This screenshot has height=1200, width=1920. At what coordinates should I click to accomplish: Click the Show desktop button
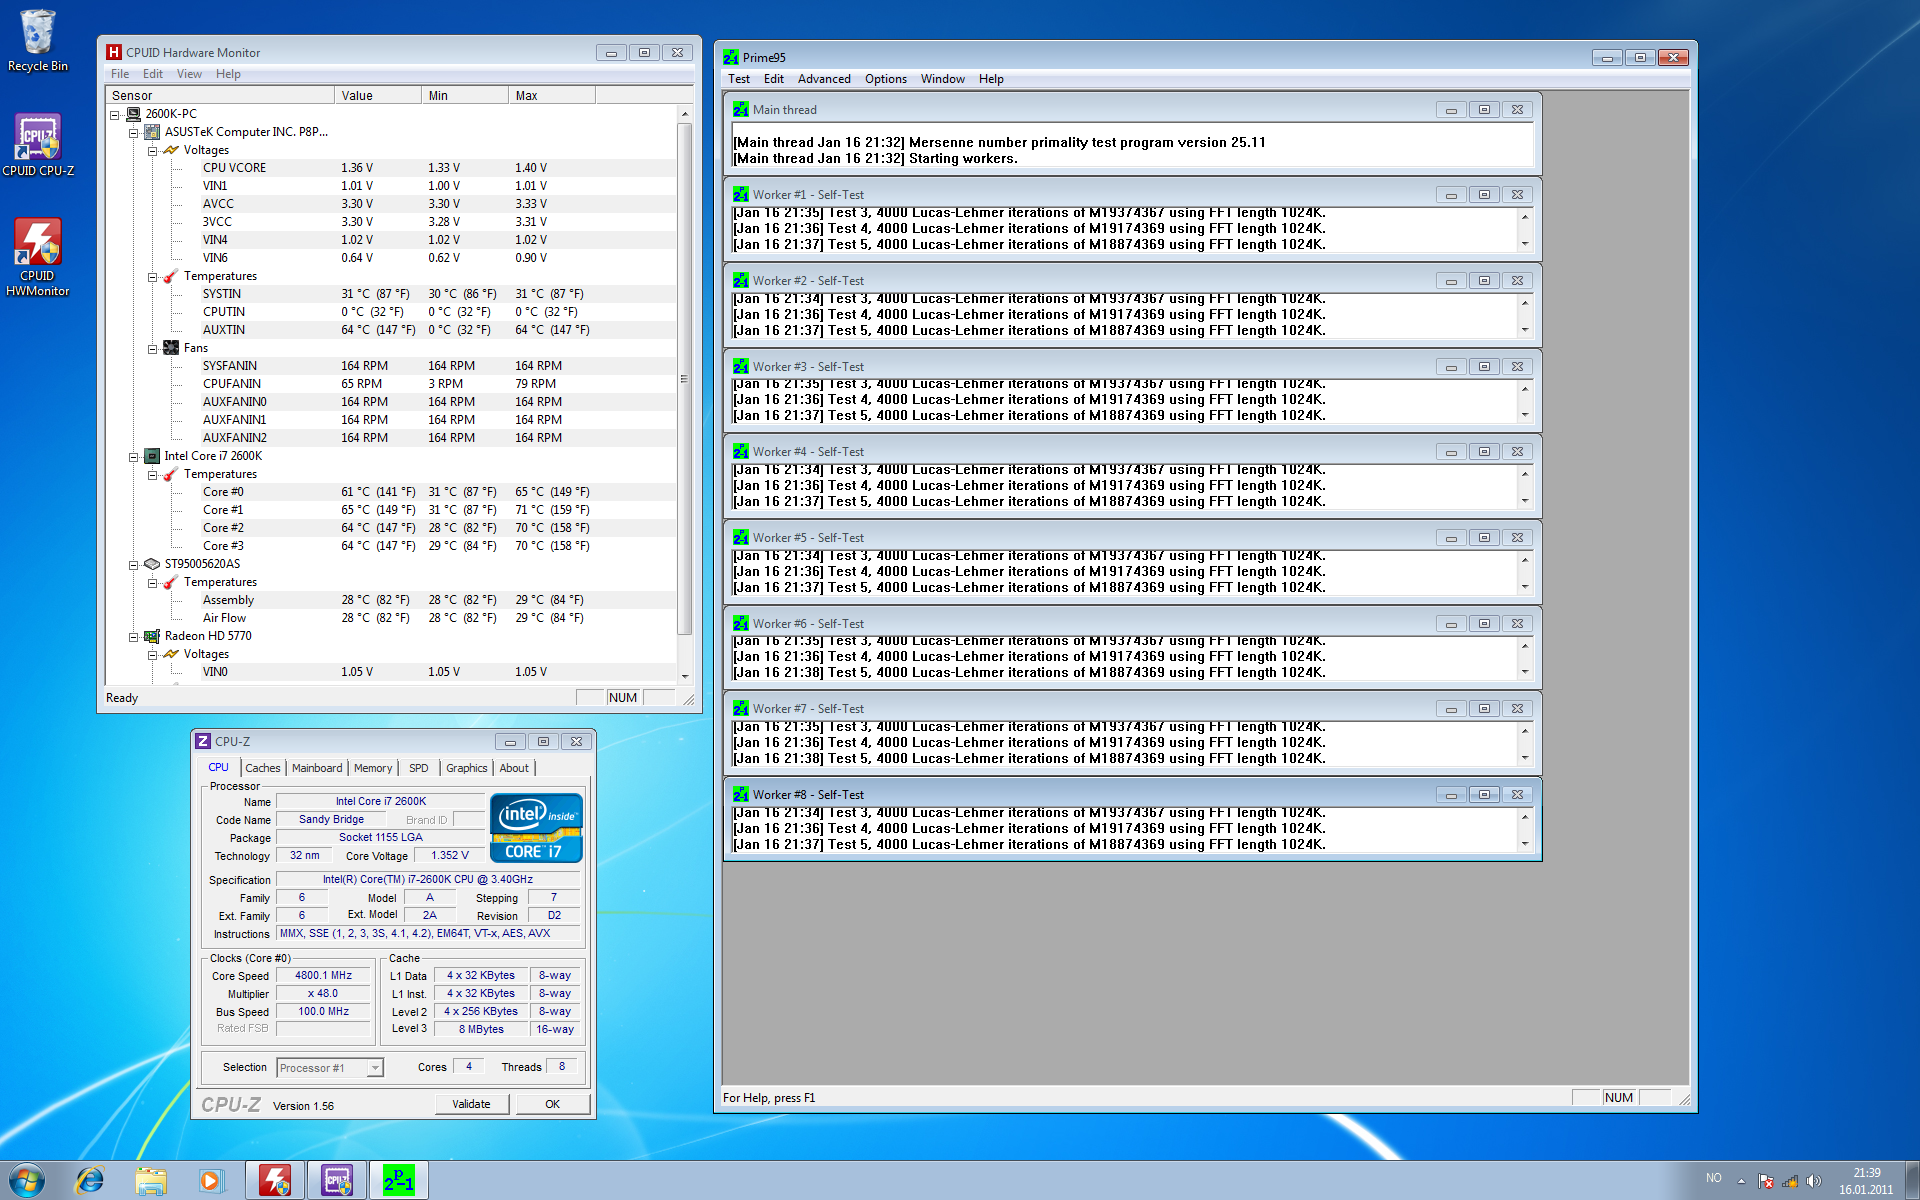[x=1912, y=1181]
